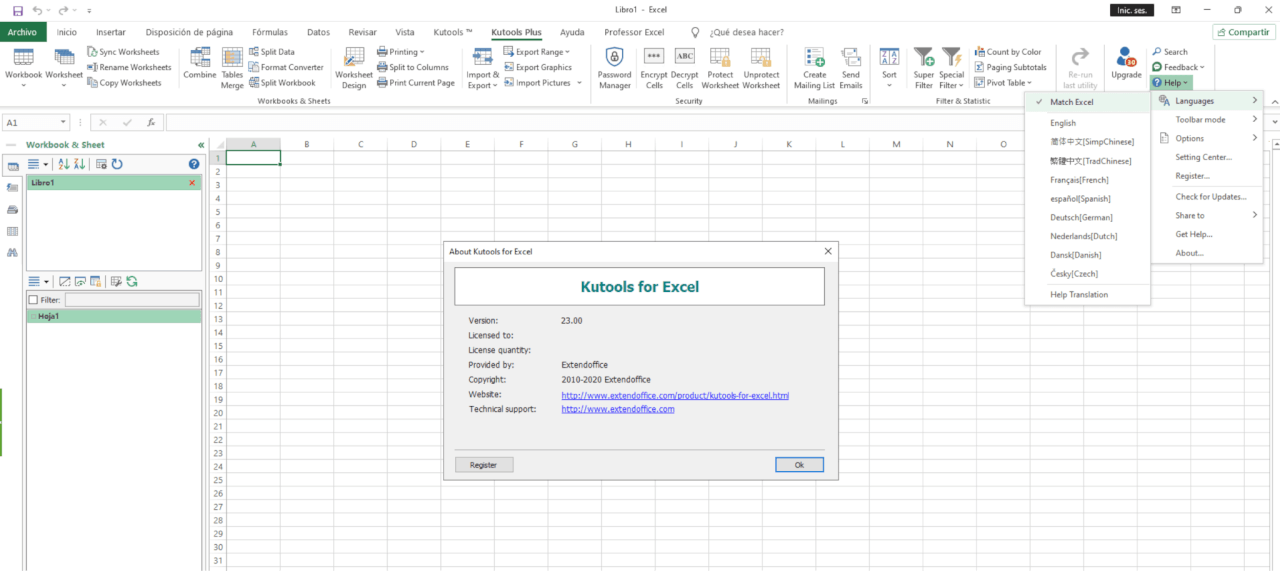Click Count by Color
This screenshot has height=571, width=1280.
coord(1008,52)
